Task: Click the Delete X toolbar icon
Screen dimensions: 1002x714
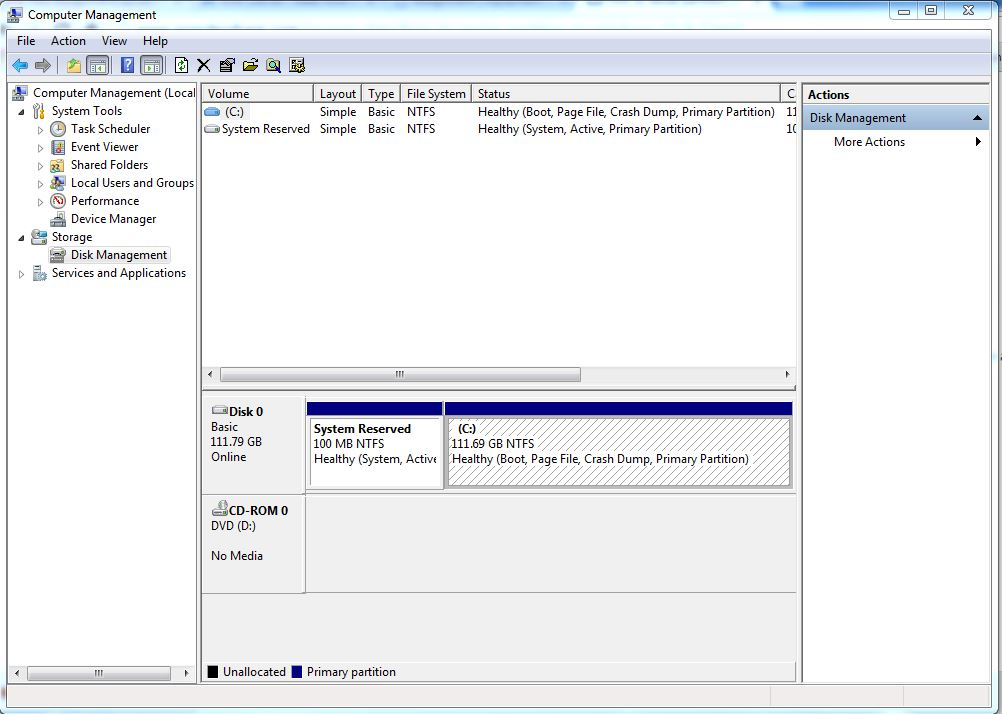Action: (x=204, y=66)
